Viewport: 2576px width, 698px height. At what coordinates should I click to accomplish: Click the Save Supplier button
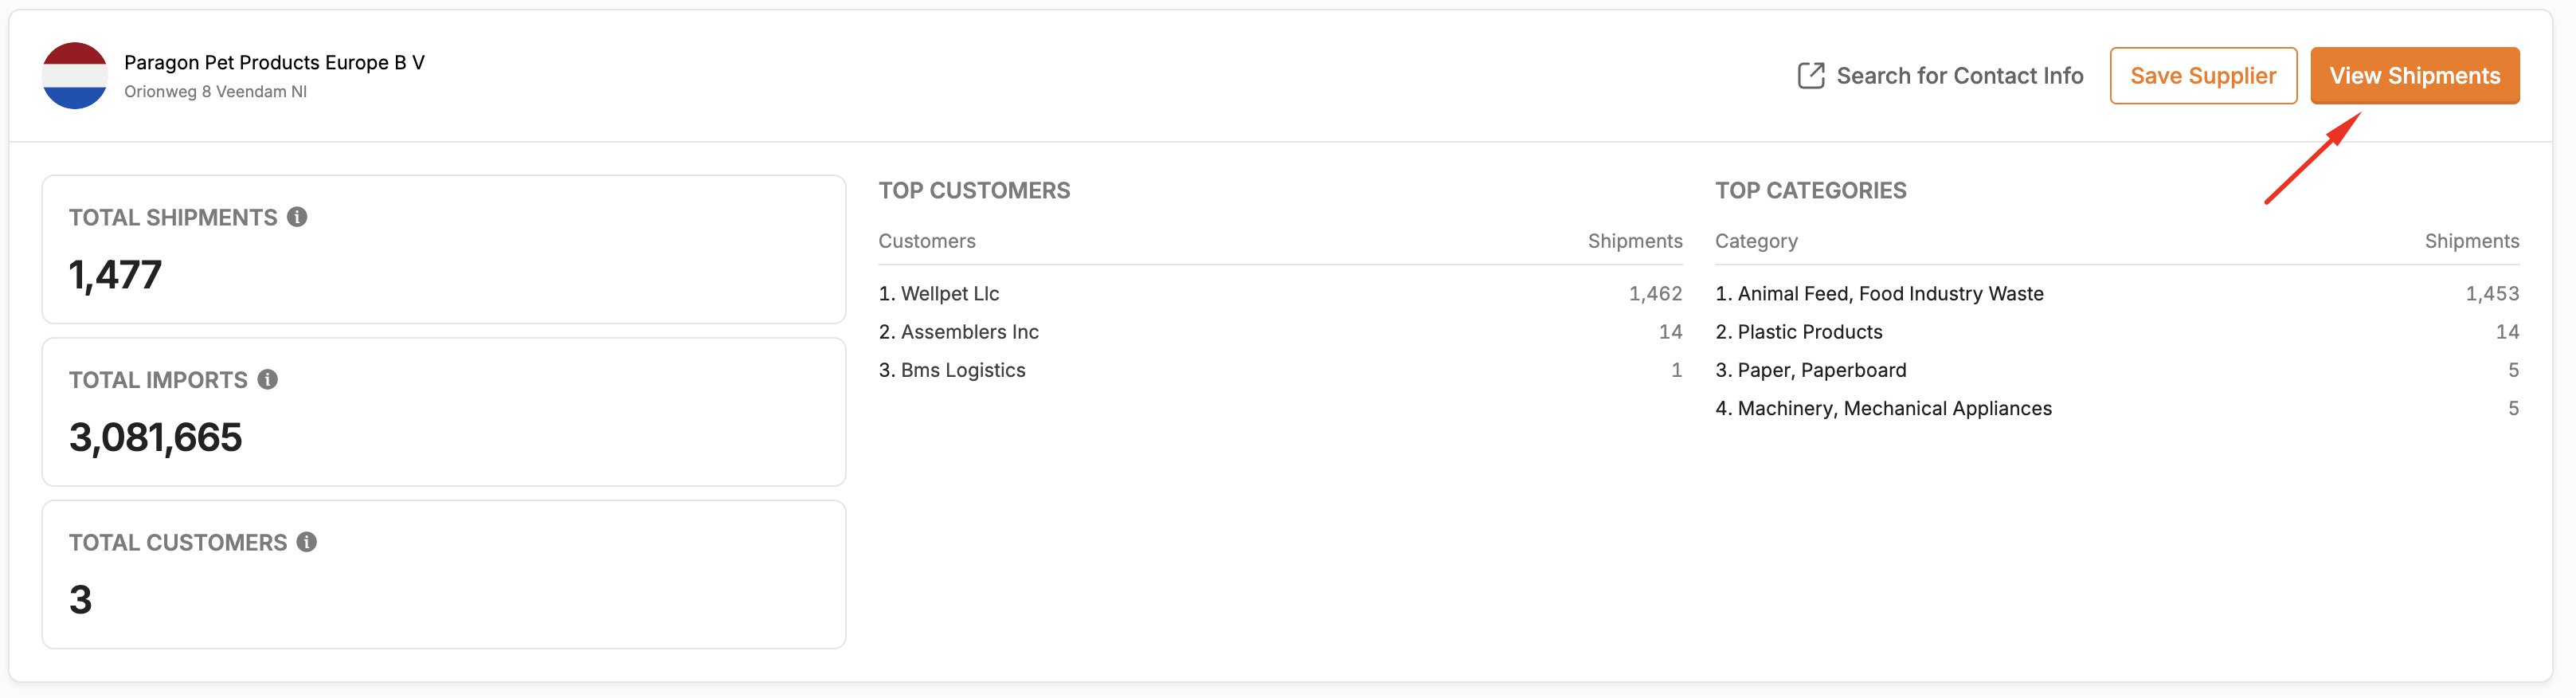coord(2202,76)
